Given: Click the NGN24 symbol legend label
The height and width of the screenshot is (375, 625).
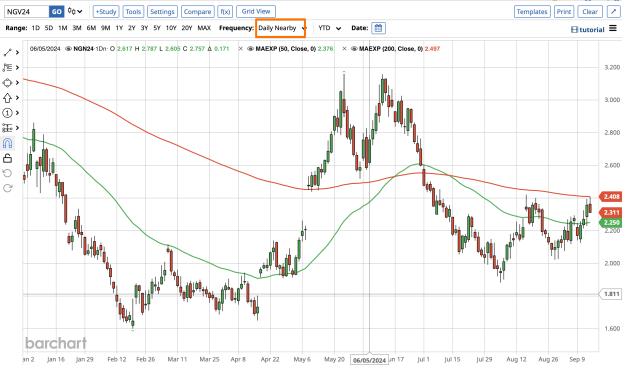Looking at the screenshot, I should (x=83, y=49).
